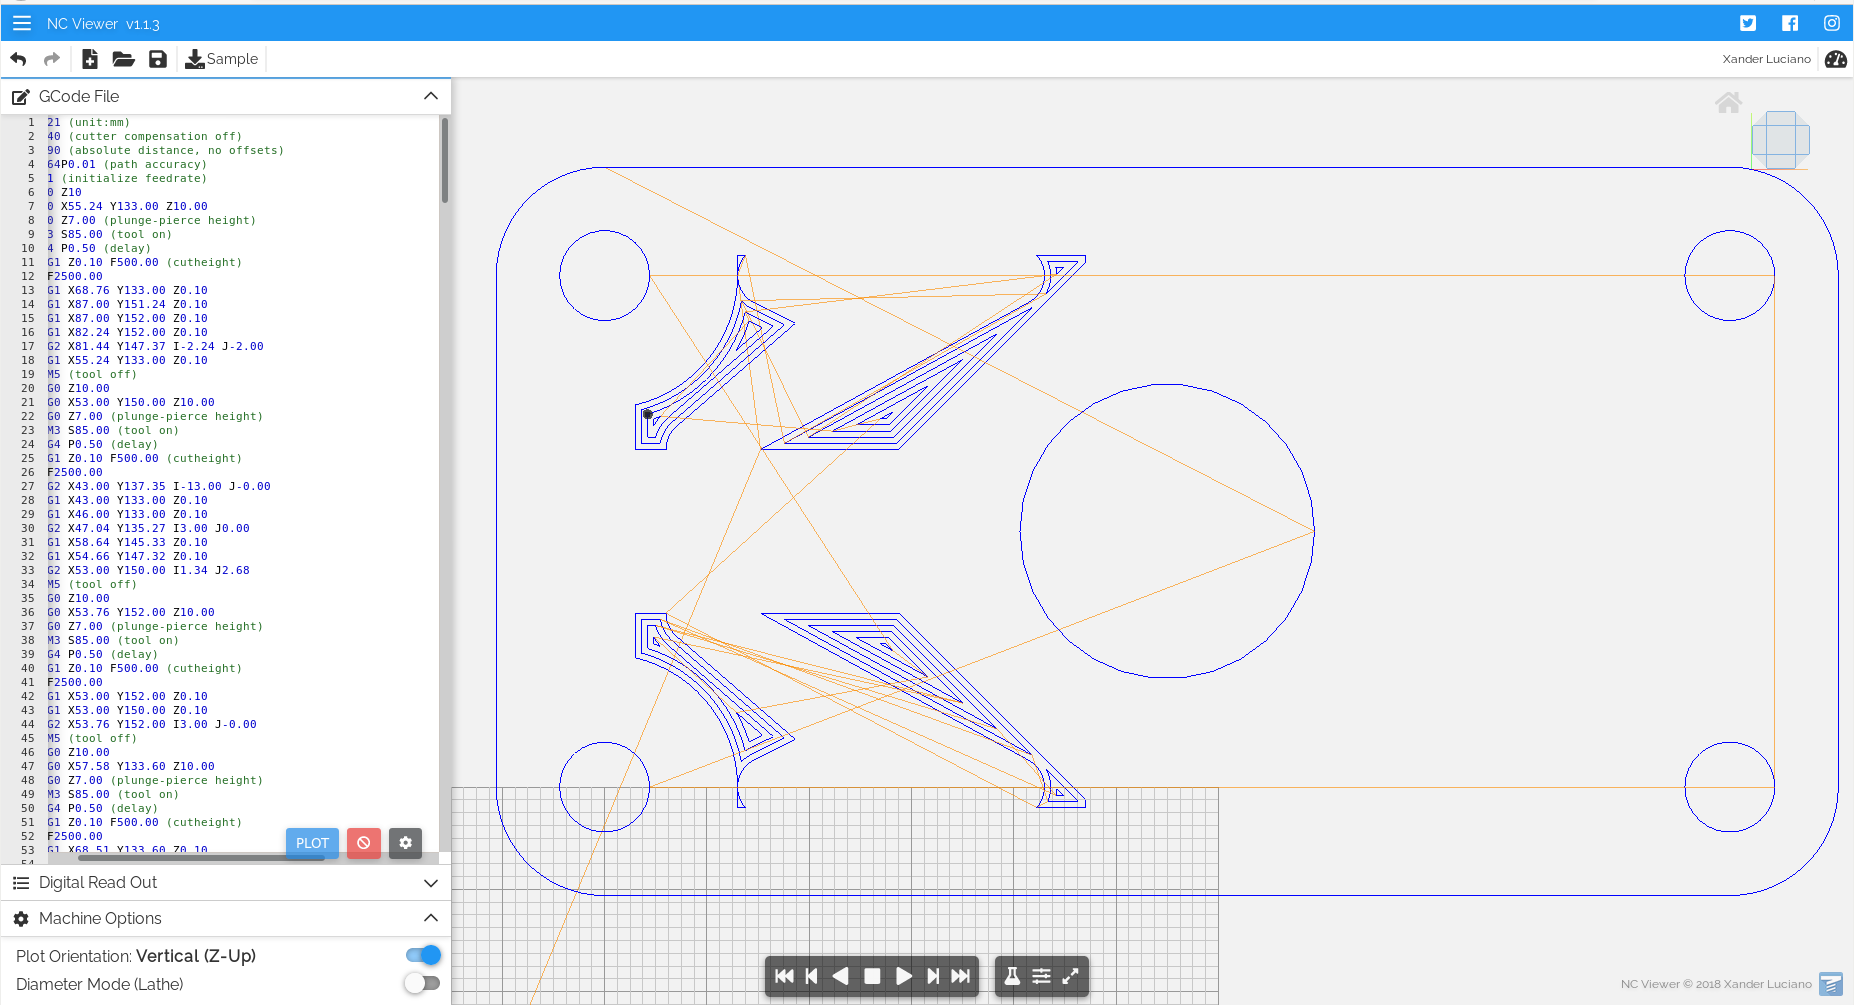This screenshot has height=1005, width=1854.
Task: Click the vertical scrollbar of the gcode editor
Action: pyautogui.click(x=444, y=160)
